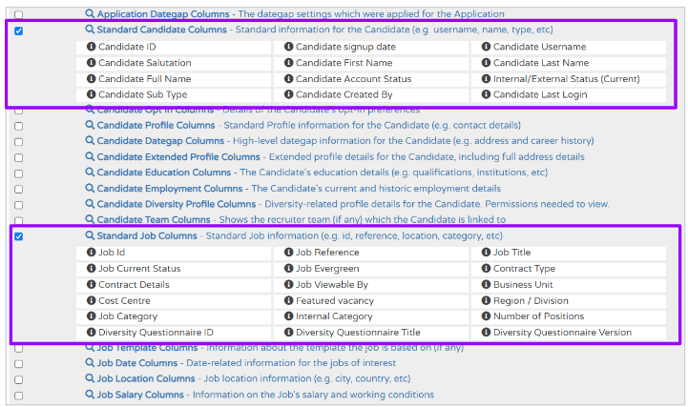This screenshot has width=688, height=407.
Task: Click magnifier icon beside Candidate Profile Columns
Action: (90, 125)
